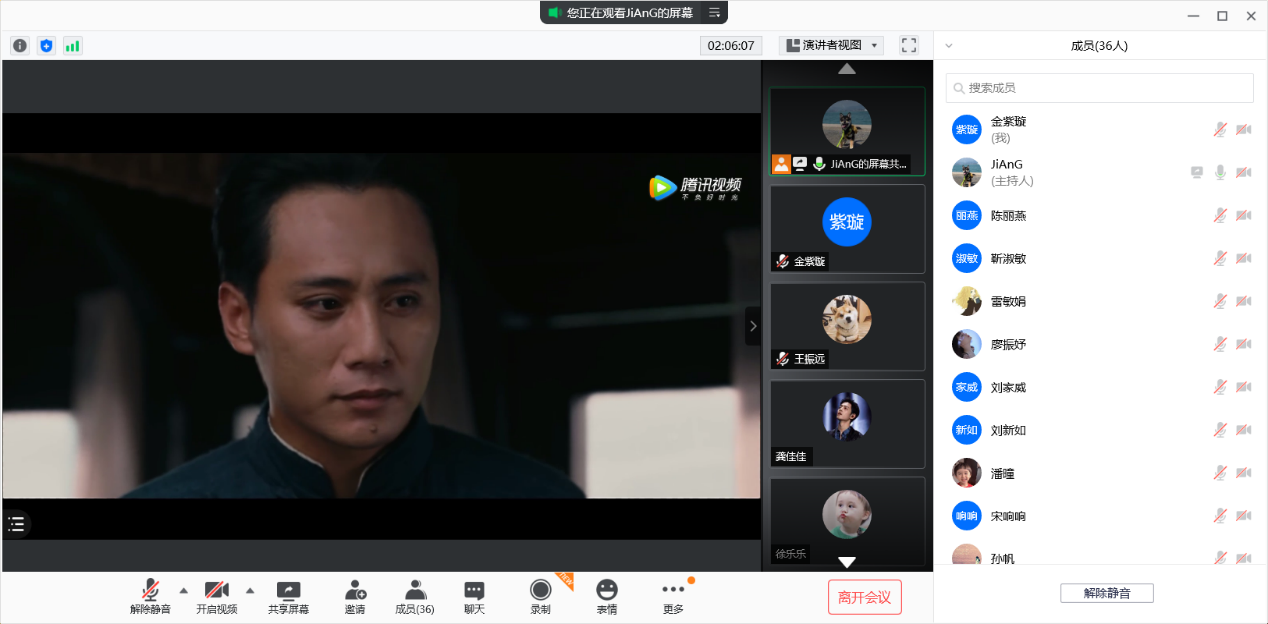
Task: Open the 演讲者视图 view dropdown
Action: pos(831,45)
